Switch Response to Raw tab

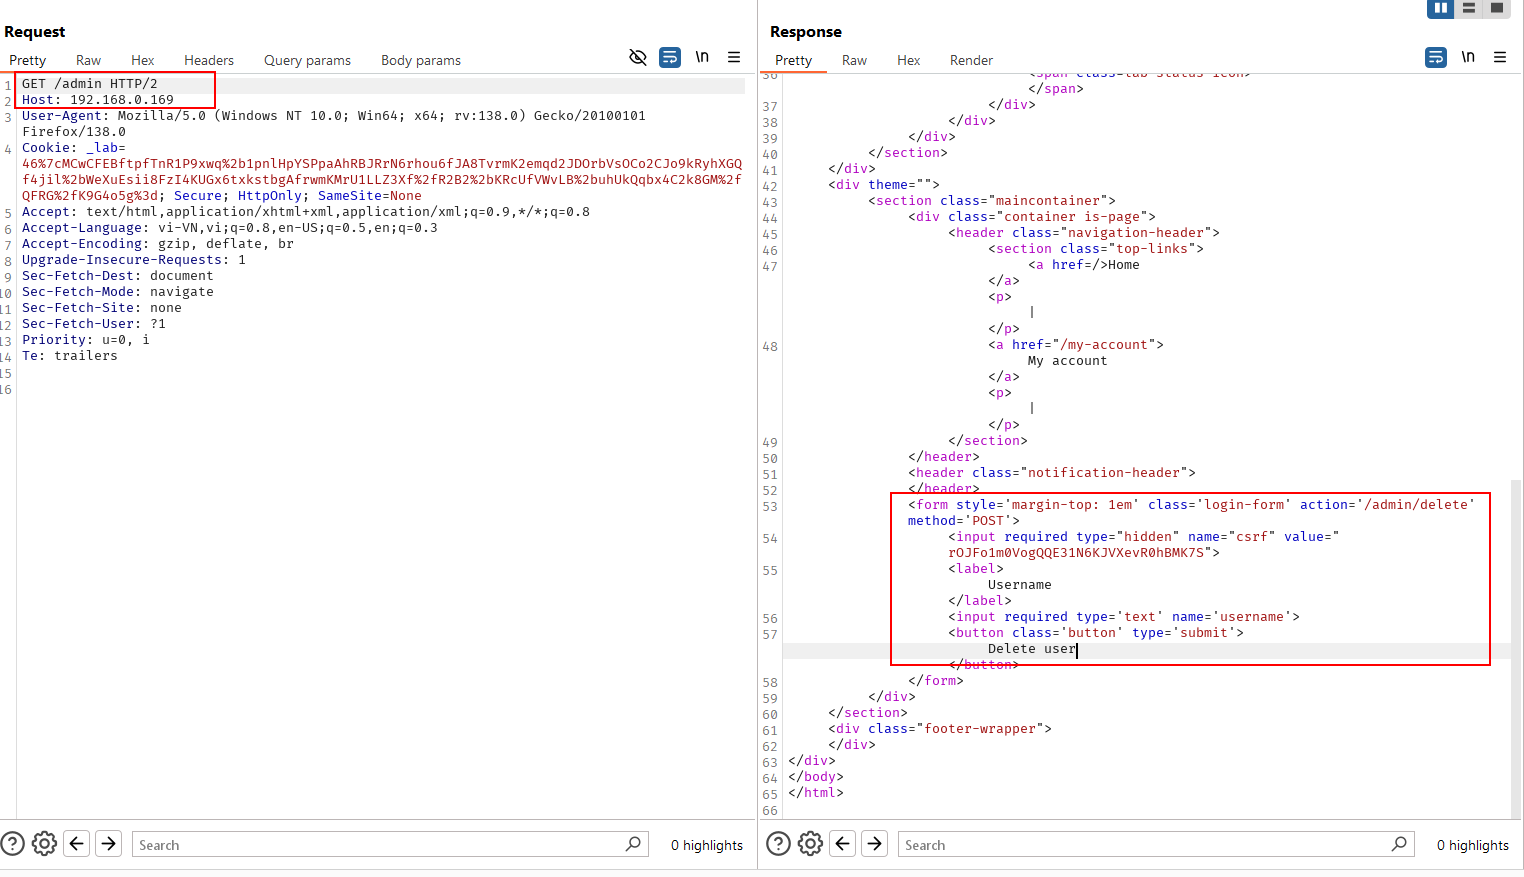coord(854,60)
